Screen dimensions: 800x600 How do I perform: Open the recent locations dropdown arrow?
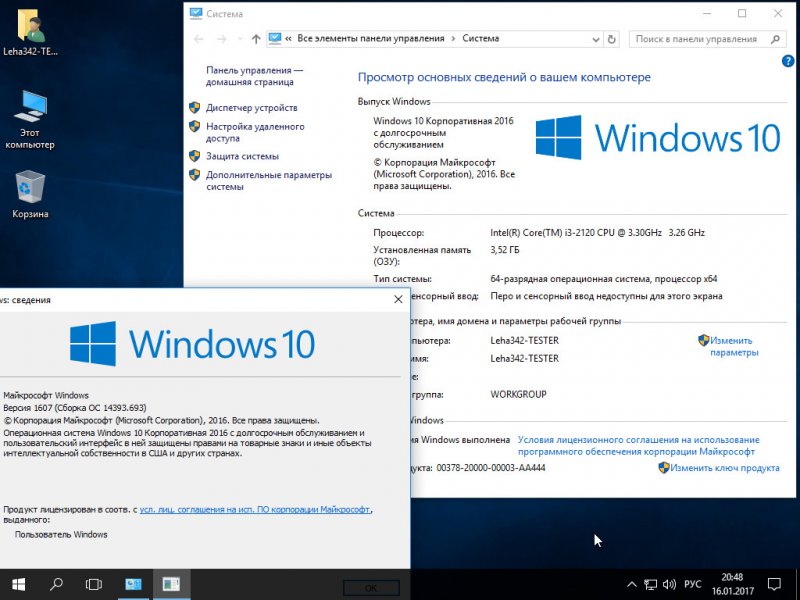240,39
